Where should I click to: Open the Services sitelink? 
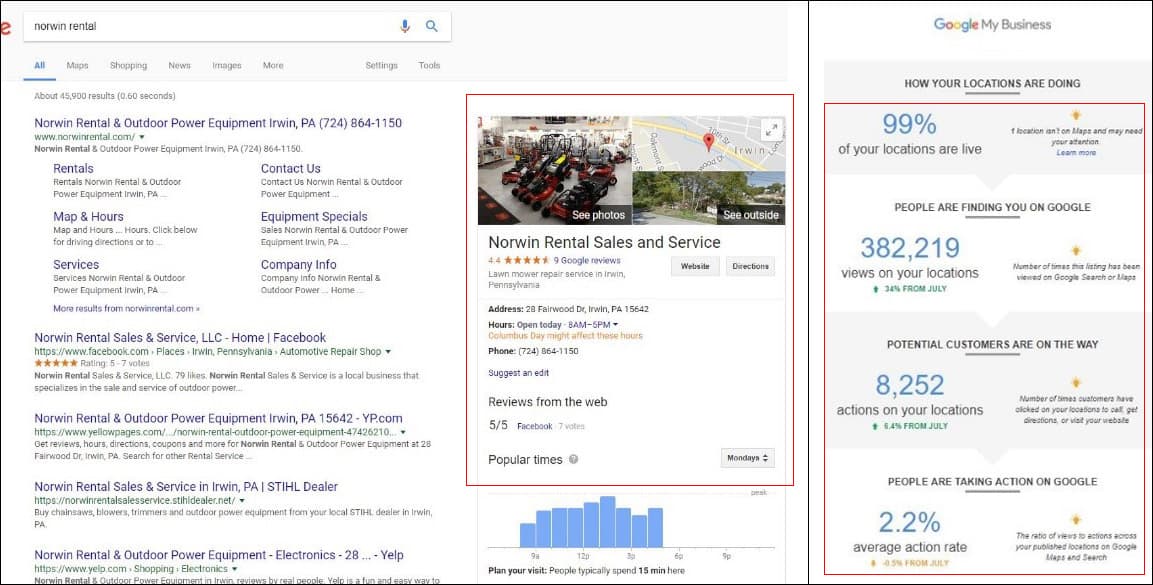click(76, 265)
